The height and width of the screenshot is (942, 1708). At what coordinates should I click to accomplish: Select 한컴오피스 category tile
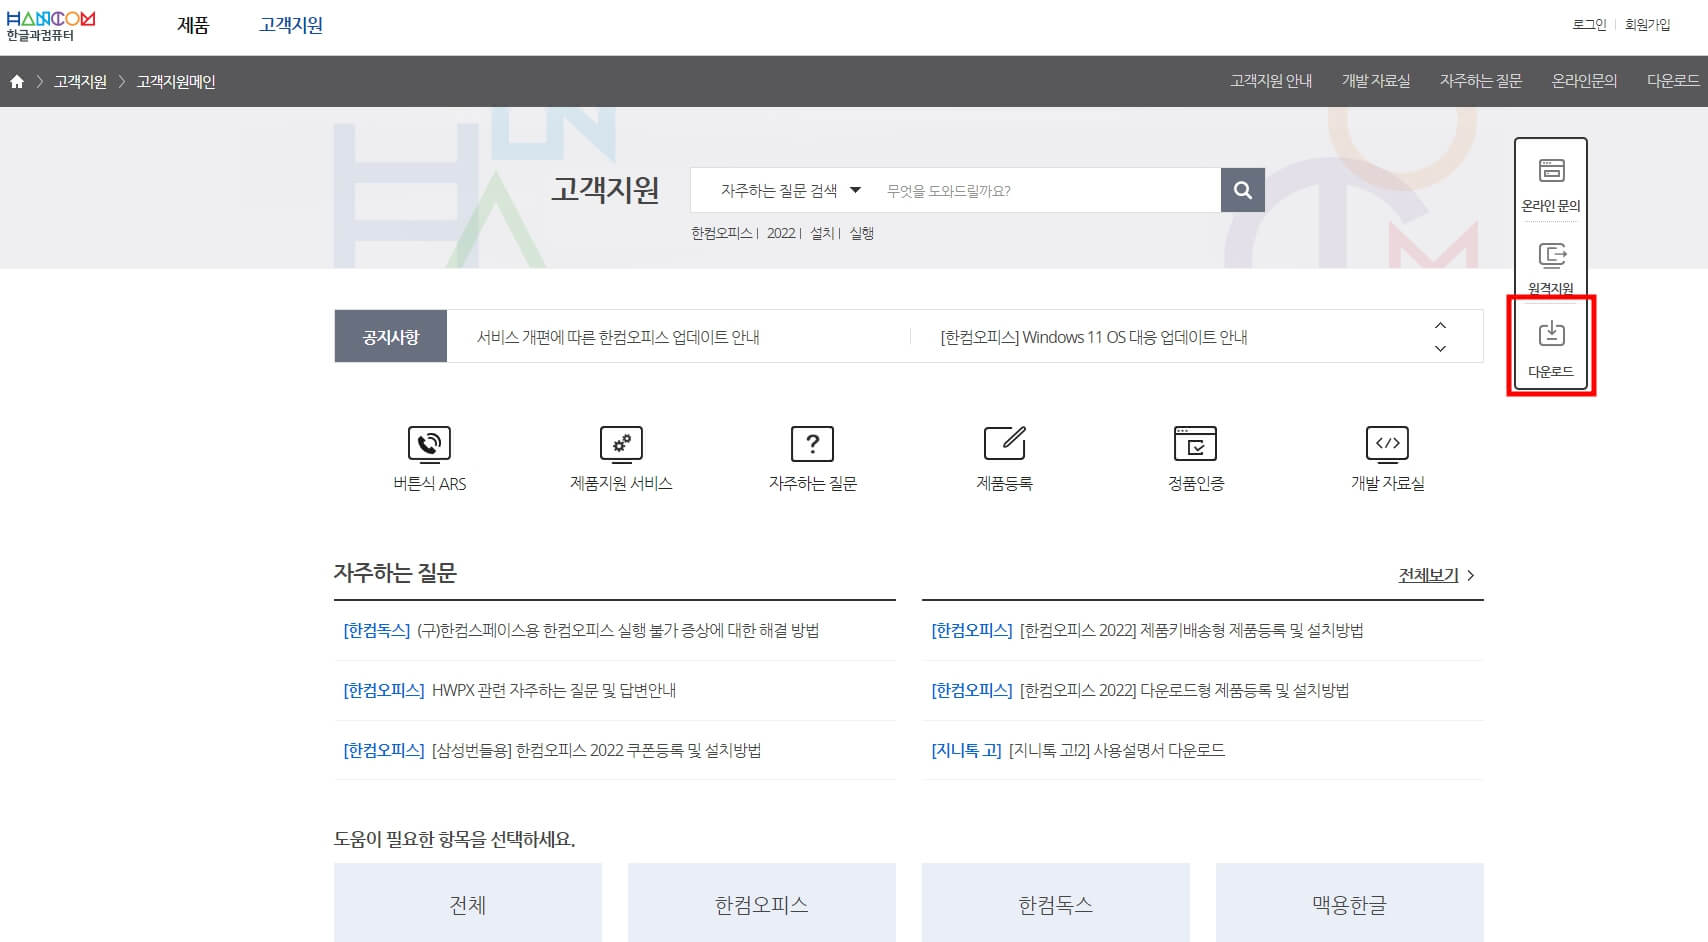click(x=762, y=903)
